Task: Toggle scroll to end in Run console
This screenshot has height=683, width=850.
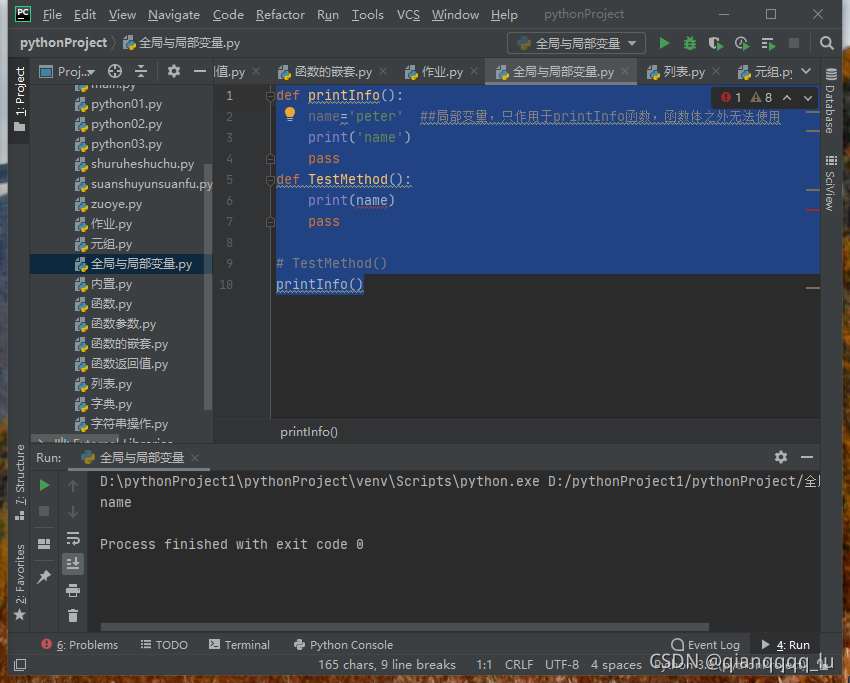Action: (x=73, y=564)
